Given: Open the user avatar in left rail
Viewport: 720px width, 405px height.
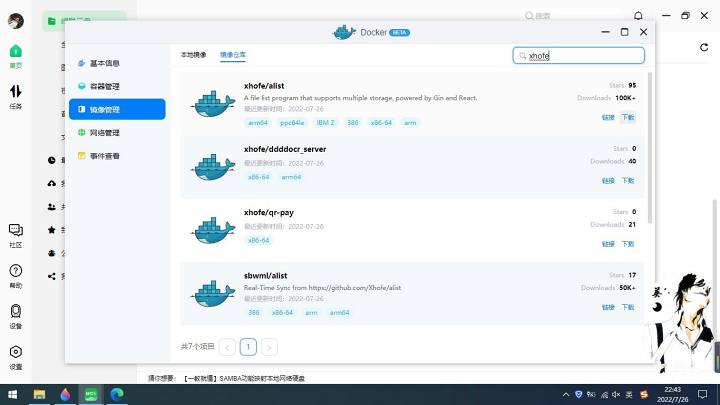Looking at the screenshot, I should (16, 21).
